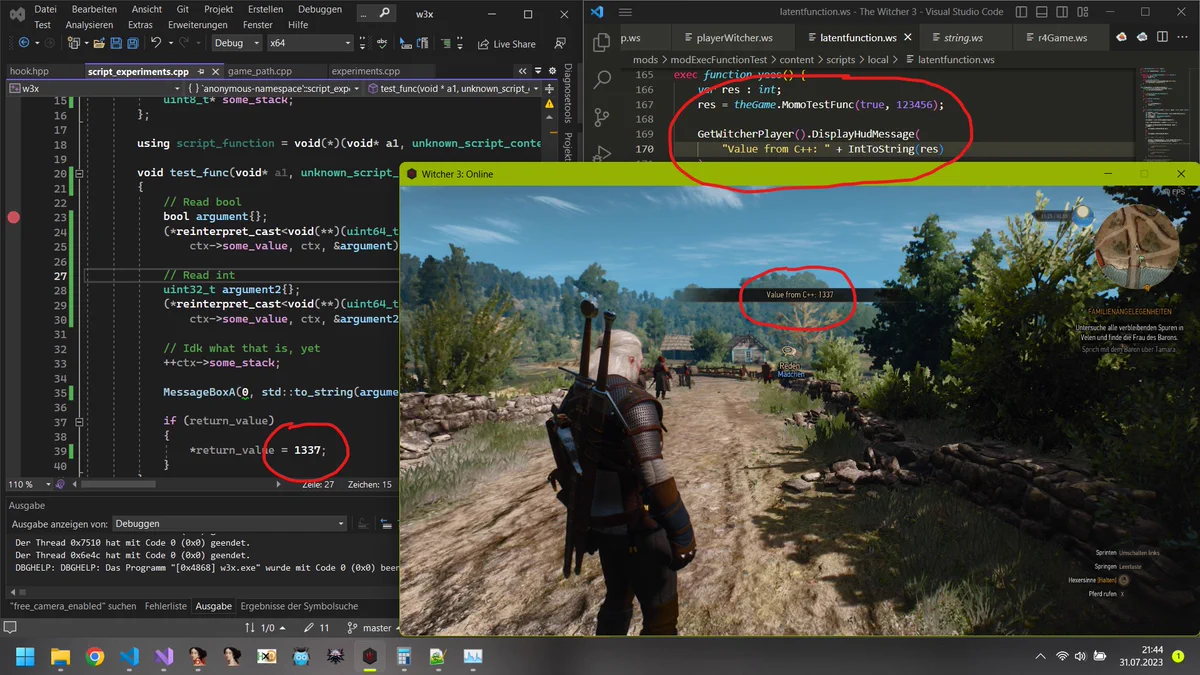The height and width of the screenshot is (675, 1200).
Task: Click the navigate backward arrow icon
Action: pyautogui.click(x=23, y=44)
